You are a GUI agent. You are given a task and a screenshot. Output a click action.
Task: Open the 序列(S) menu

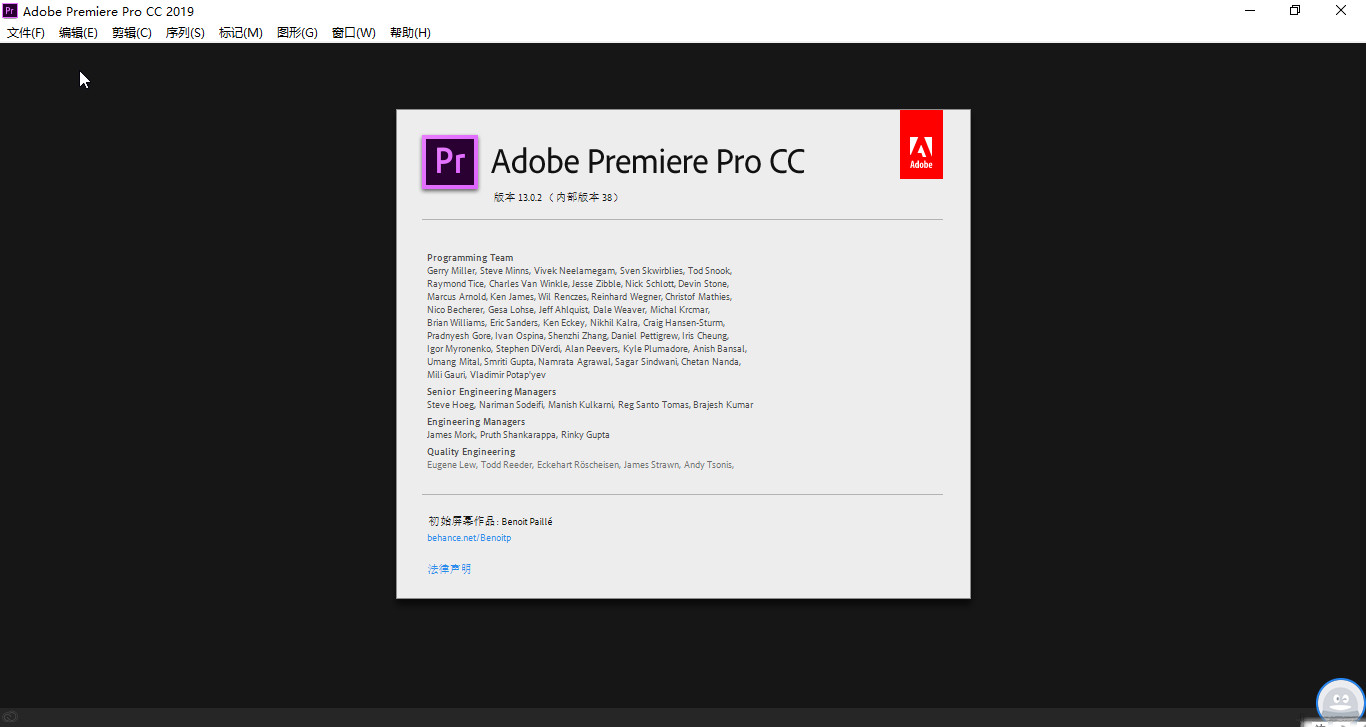[x=185, y=33]
